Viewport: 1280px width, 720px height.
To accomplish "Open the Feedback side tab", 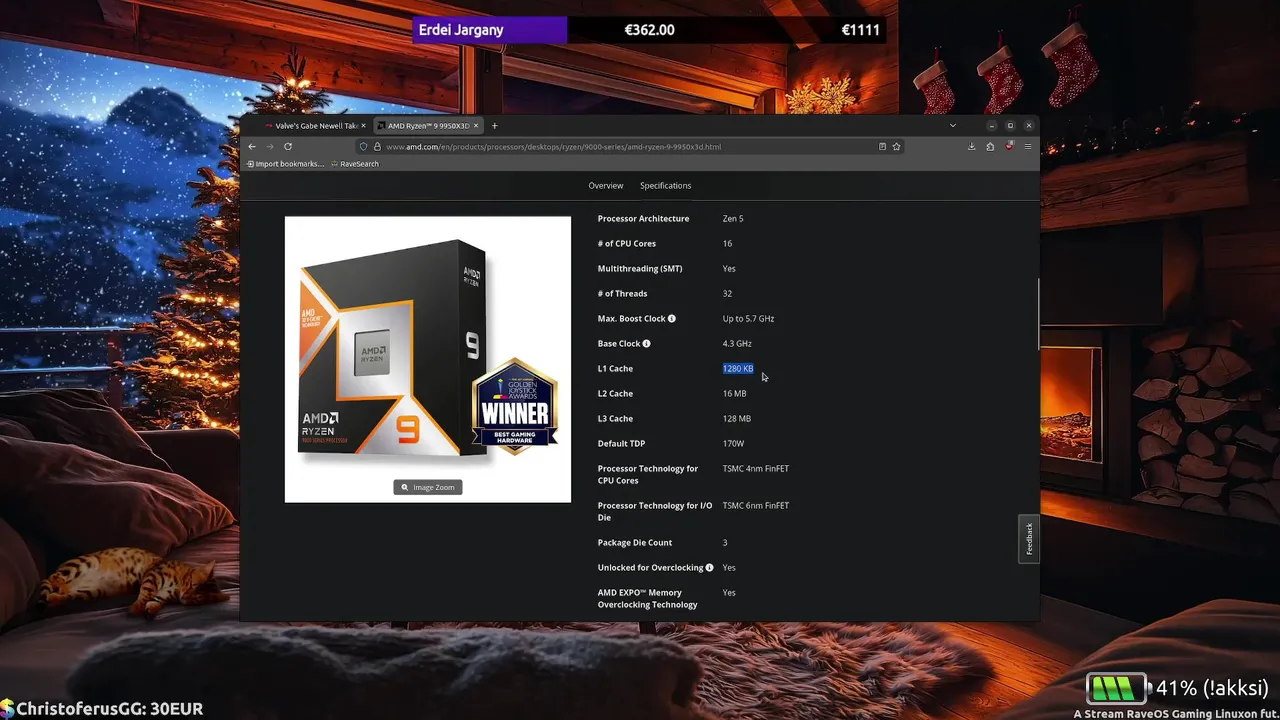I will pos(1029,539).
